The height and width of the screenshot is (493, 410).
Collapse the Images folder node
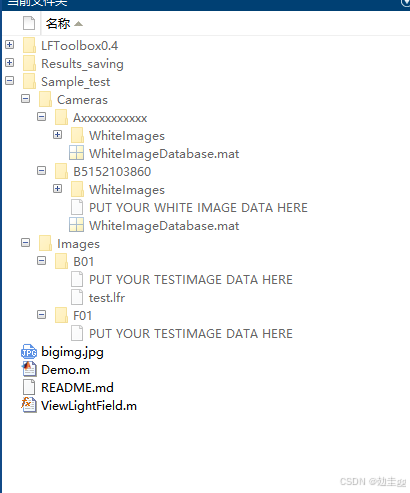pos(26,242)
